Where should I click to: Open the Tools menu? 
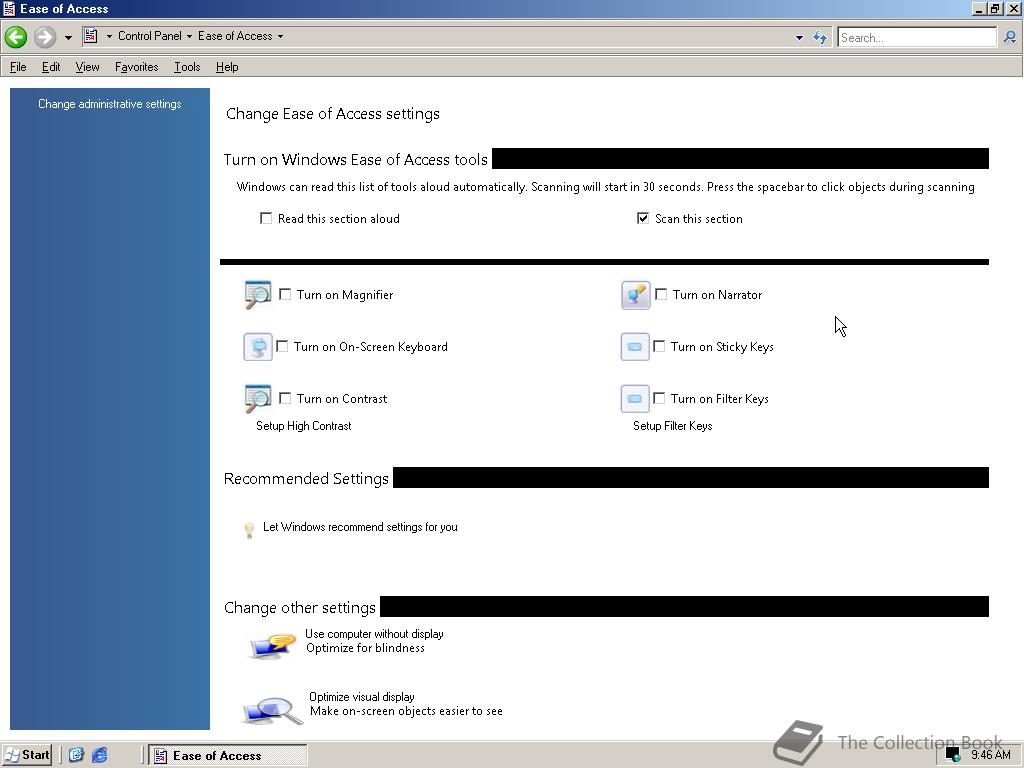click(x=187, y=67)
